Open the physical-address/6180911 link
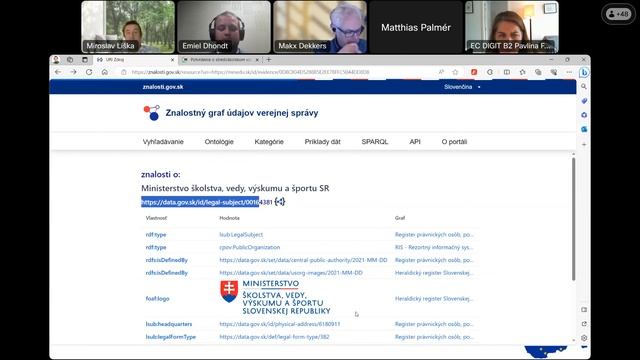Viewport: 640px width, 360px height. pos(280,324)
